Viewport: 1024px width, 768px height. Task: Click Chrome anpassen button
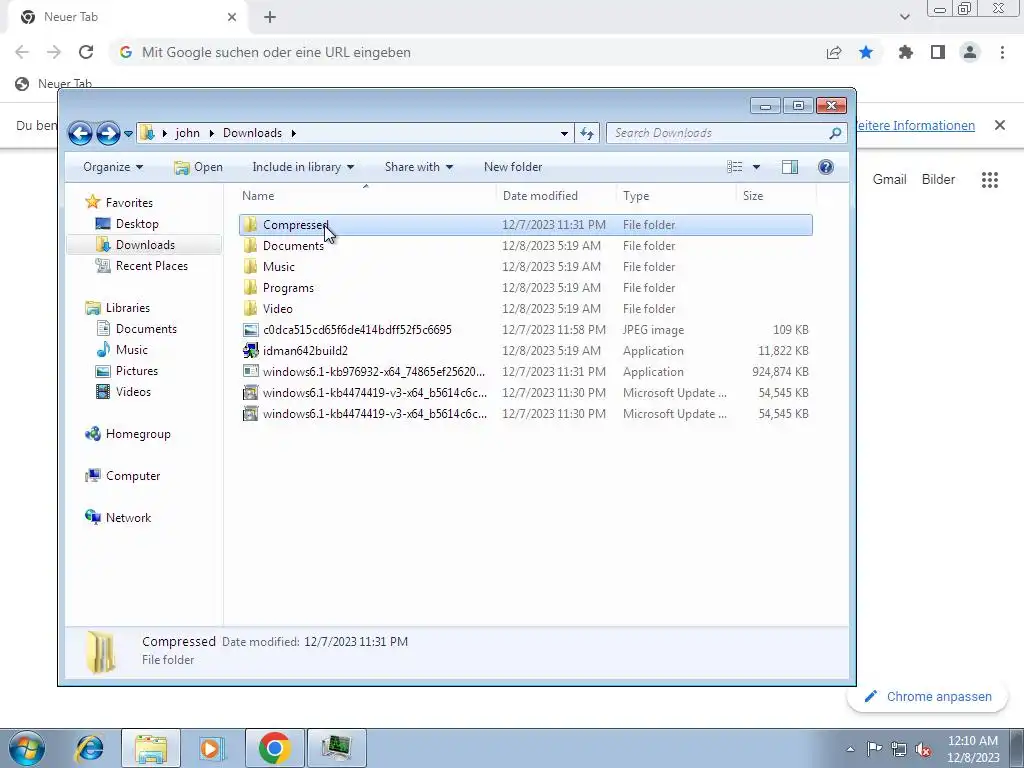click(x=928, y=697)
